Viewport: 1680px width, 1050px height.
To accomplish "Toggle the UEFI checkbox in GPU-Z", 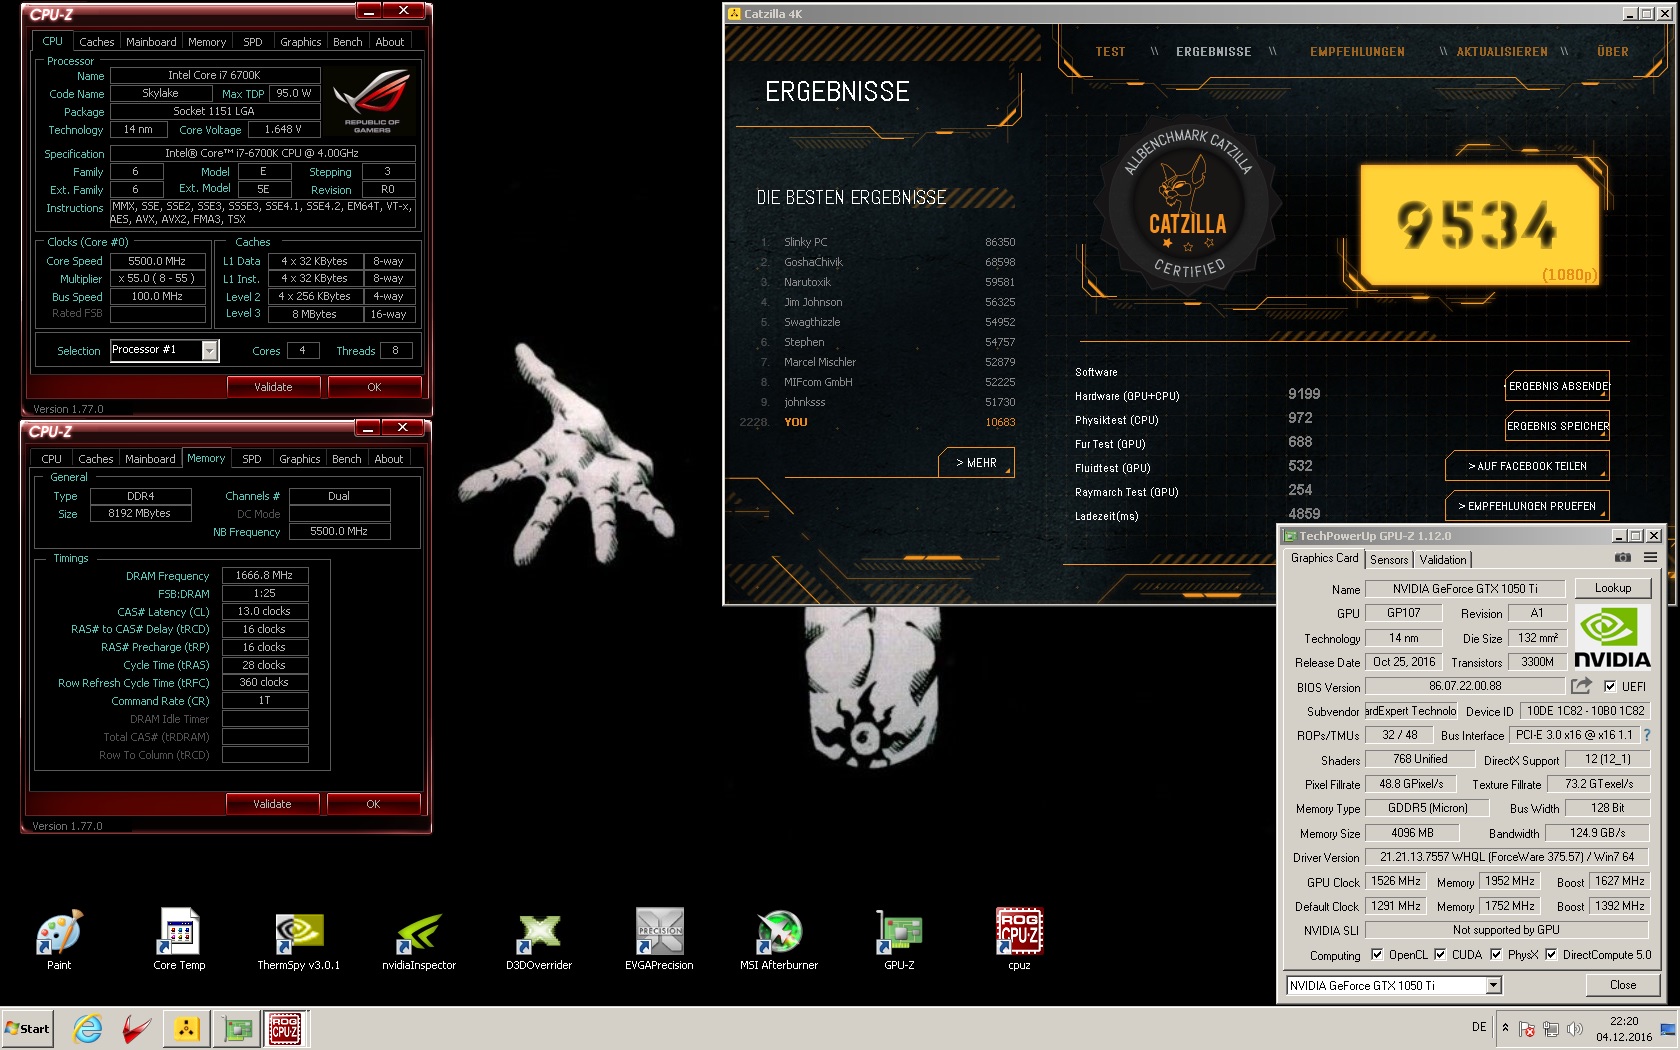I will tap(1610, 686).
